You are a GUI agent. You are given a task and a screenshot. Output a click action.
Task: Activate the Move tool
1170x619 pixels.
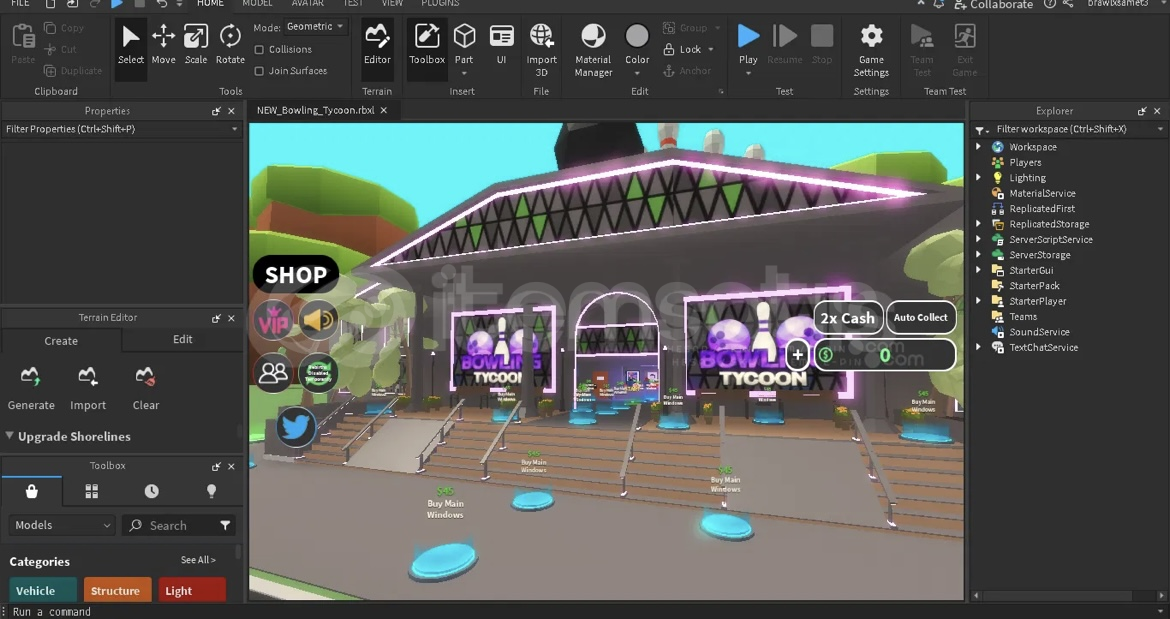(163, 44)
